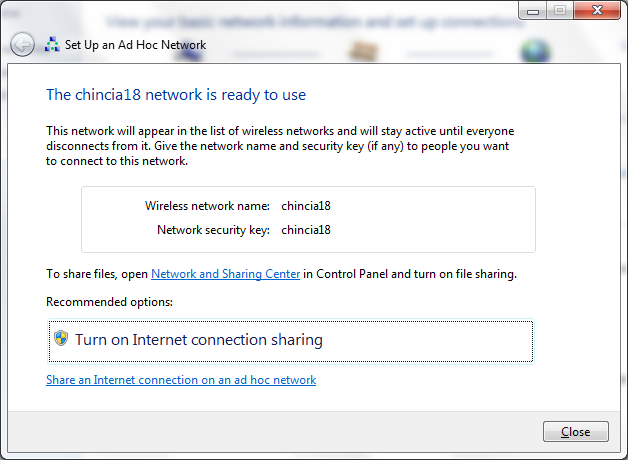Click the 'Set Up an Ad Hoc Network' title text
The image size is (628, 460).
tap(135, 45)
